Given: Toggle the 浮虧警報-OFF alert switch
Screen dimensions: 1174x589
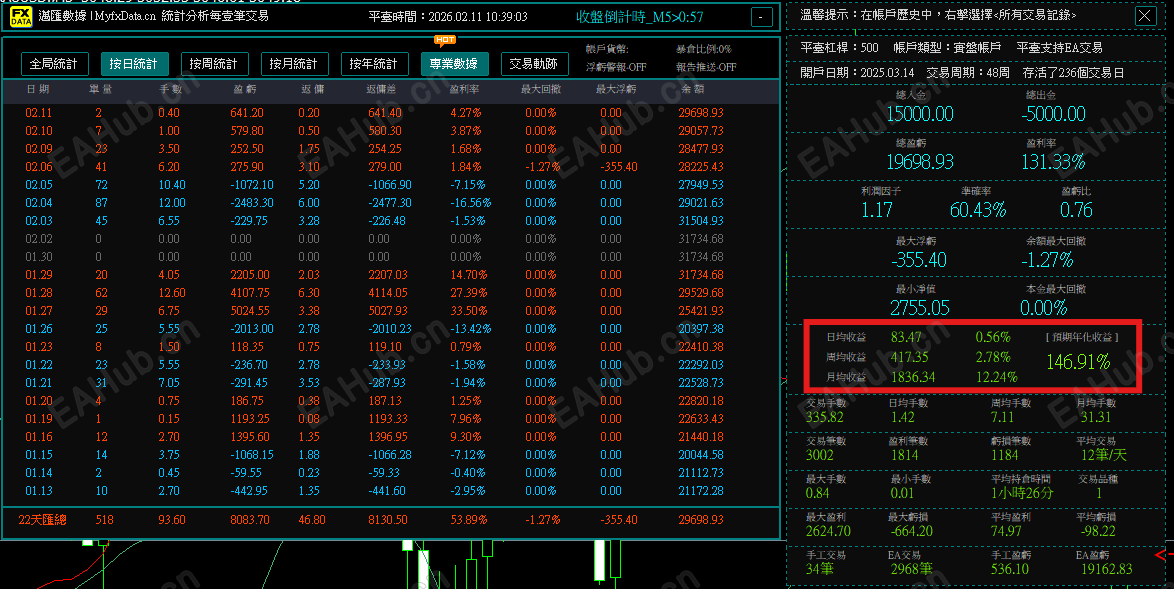Looking at the screenshot, I should pos(616,67).
